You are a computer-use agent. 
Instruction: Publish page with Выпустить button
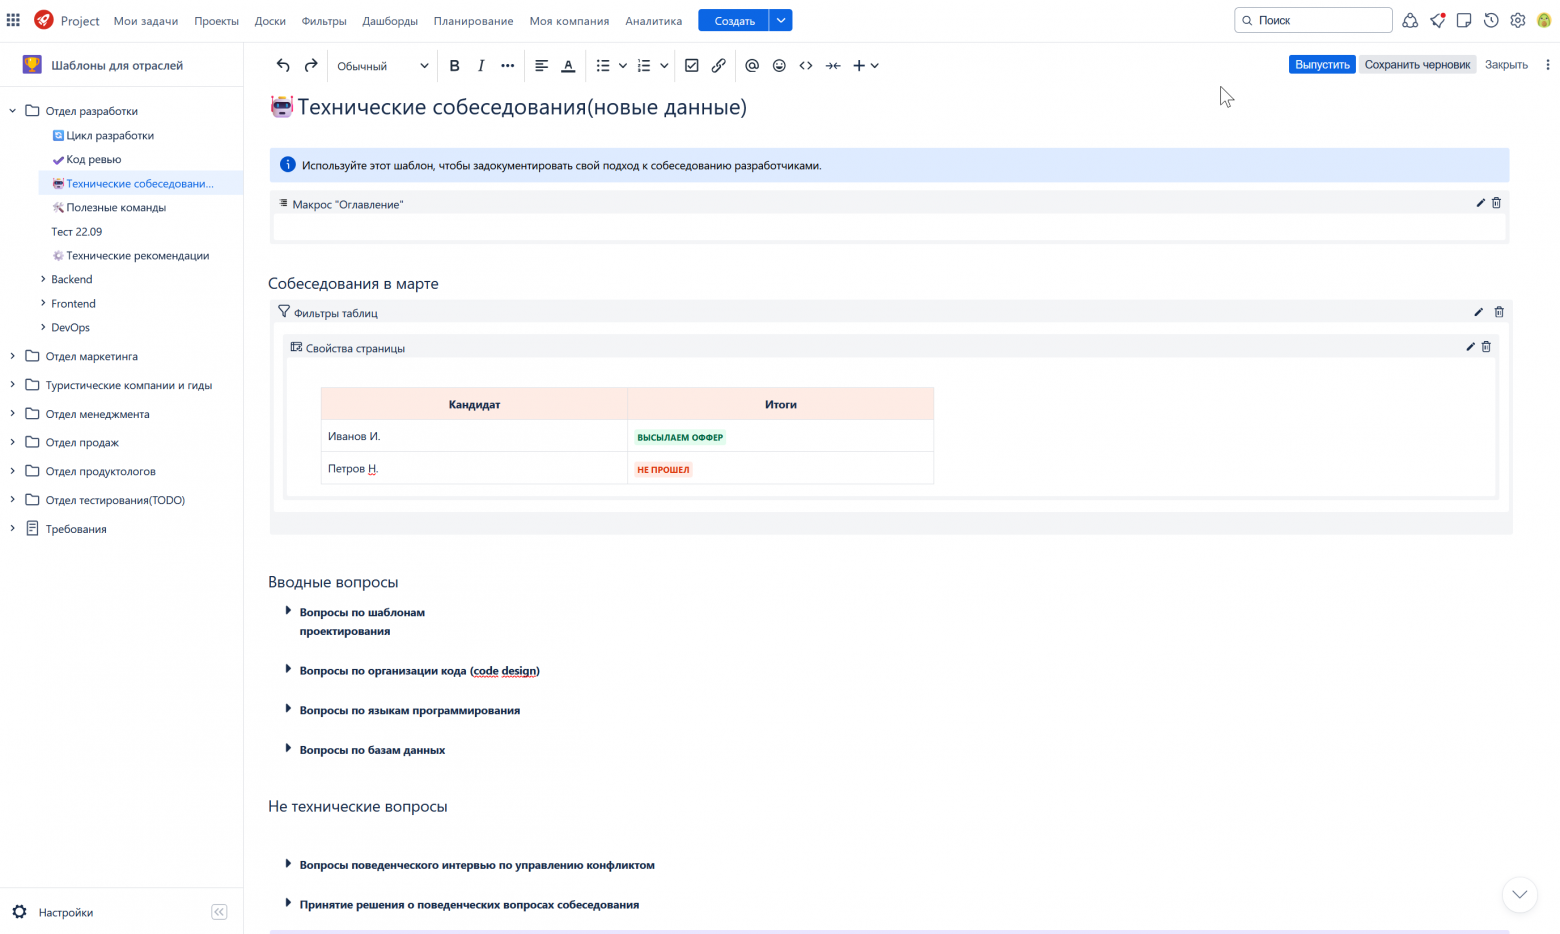pos(1322,64)
